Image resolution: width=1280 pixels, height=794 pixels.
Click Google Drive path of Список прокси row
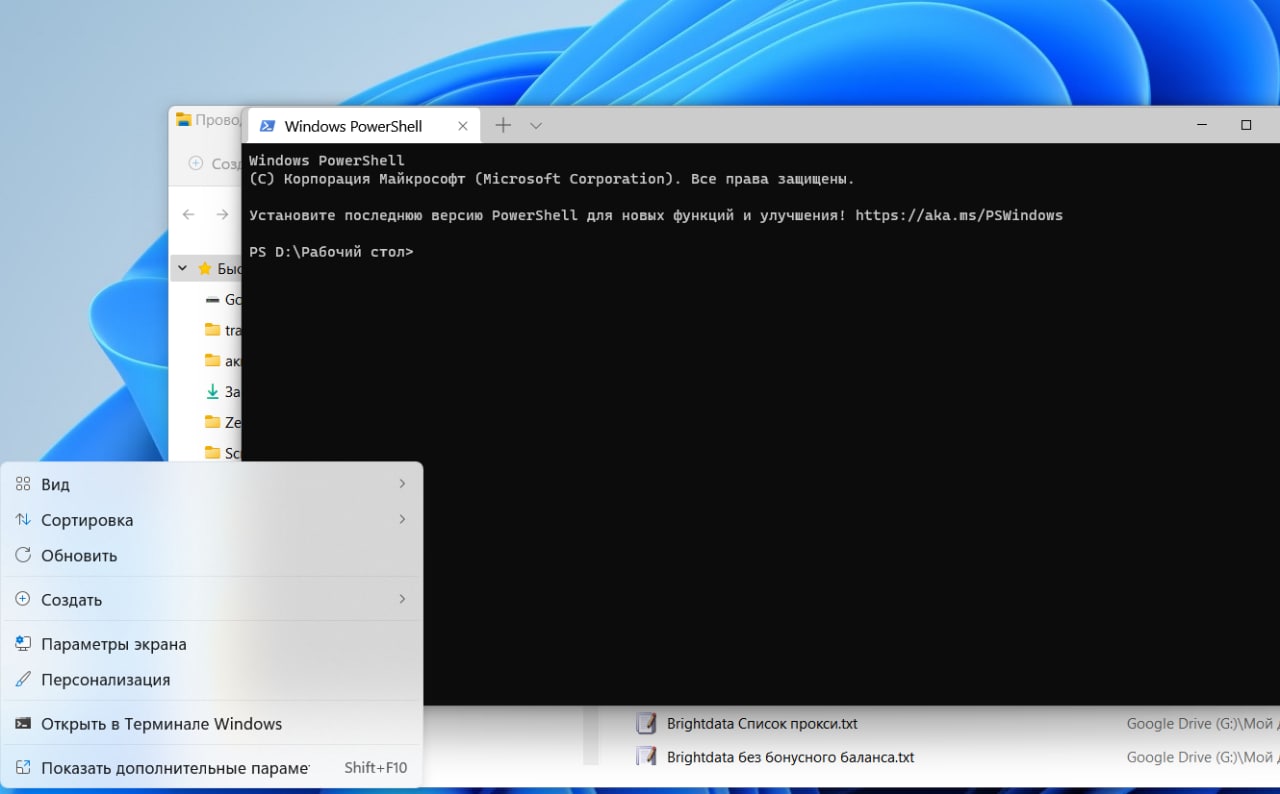pos(1203,723)
